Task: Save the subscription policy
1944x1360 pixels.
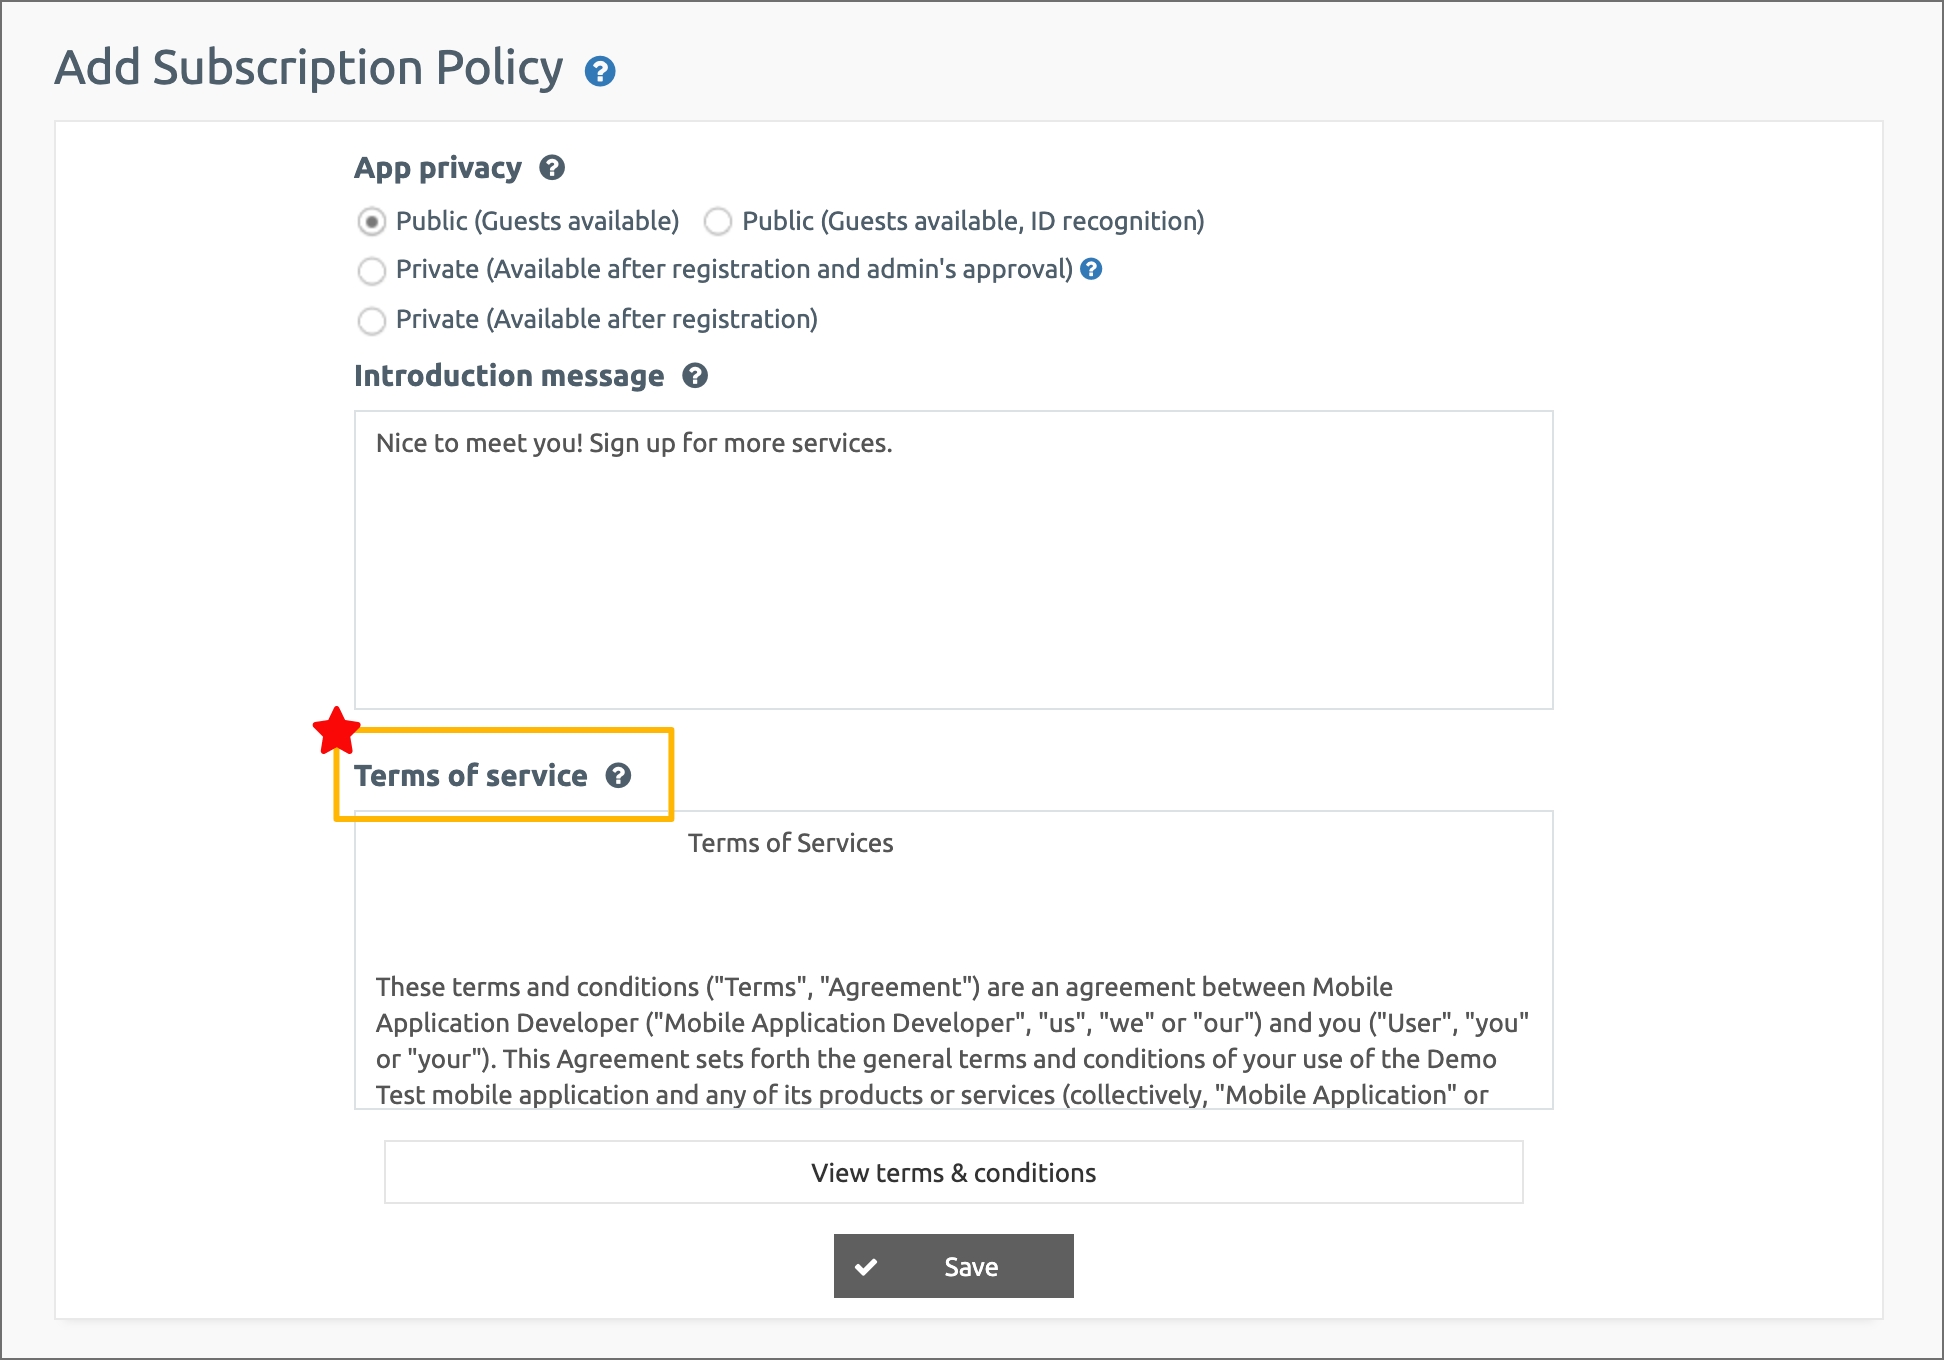Action: point(954,1266)
